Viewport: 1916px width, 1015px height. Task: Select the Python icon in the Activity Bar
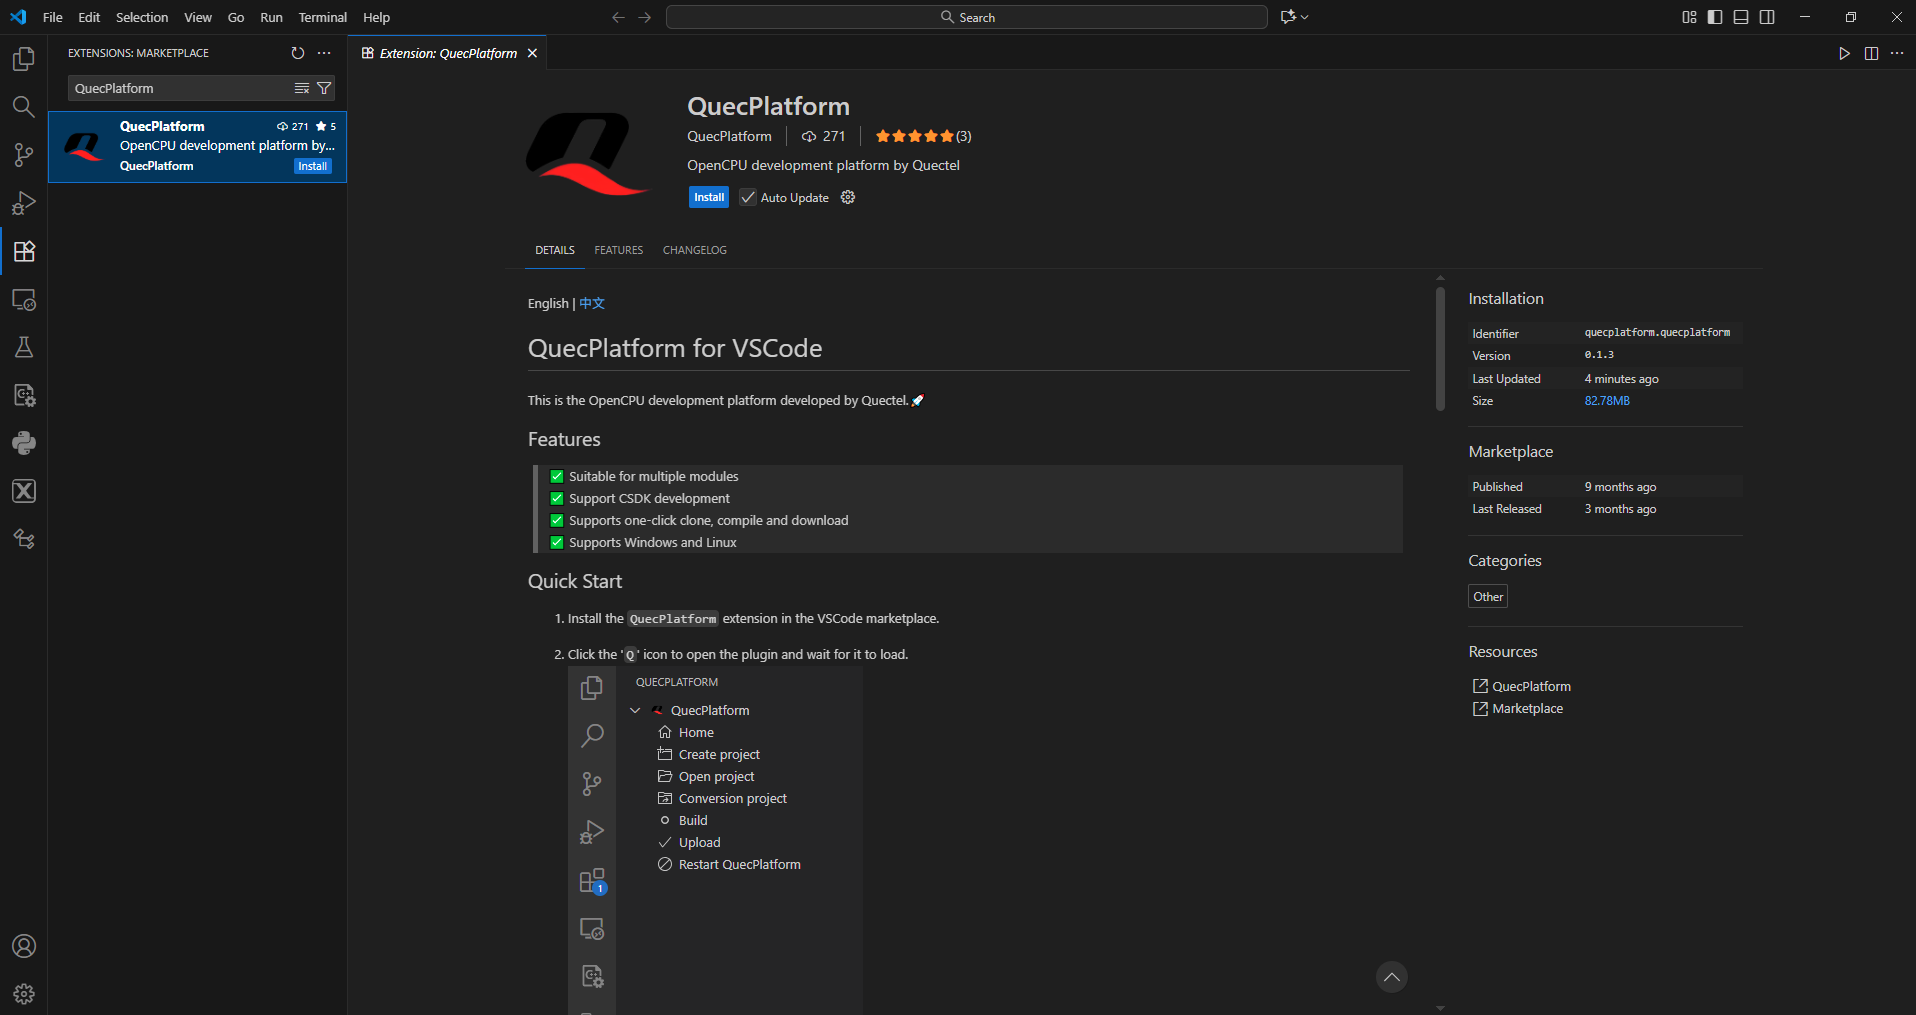coord(23,443)
